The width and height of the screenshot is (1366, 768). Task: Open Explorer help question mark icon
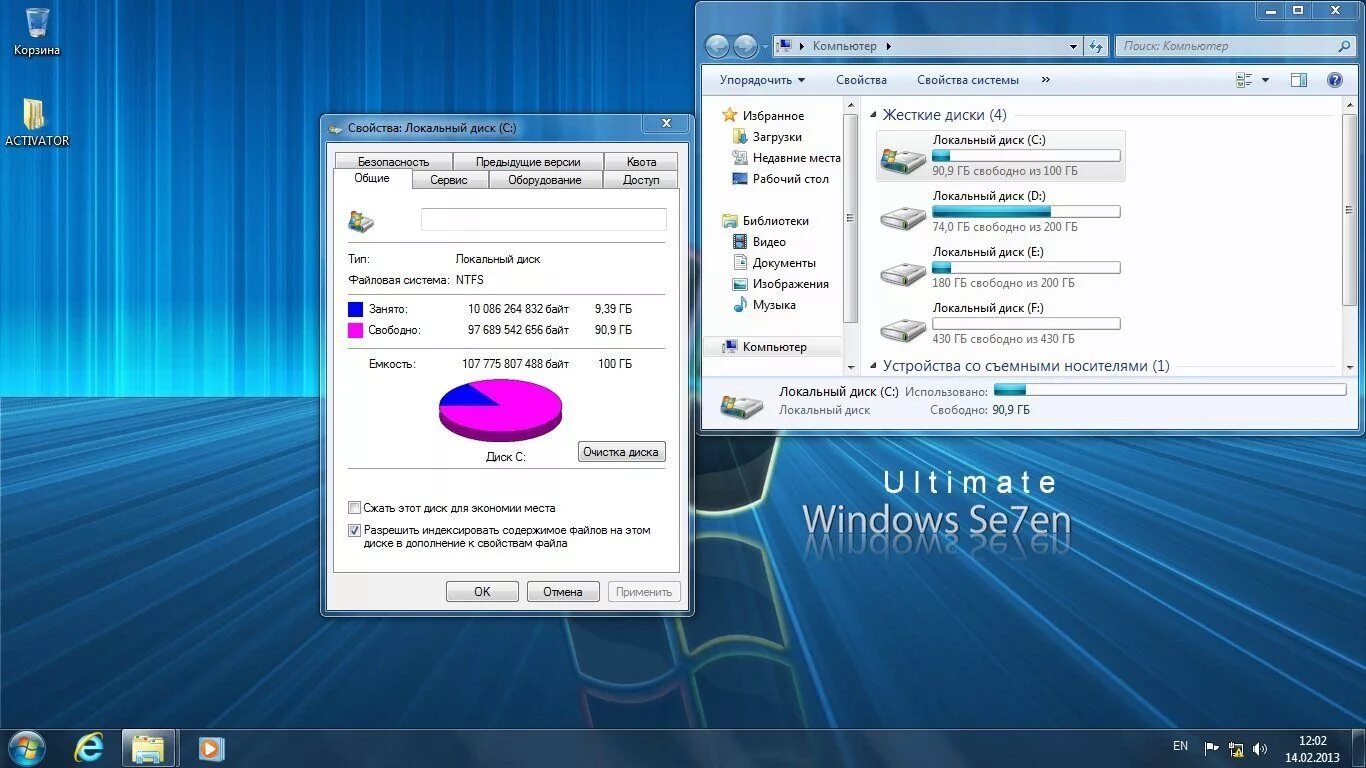tap(1334, 80)
